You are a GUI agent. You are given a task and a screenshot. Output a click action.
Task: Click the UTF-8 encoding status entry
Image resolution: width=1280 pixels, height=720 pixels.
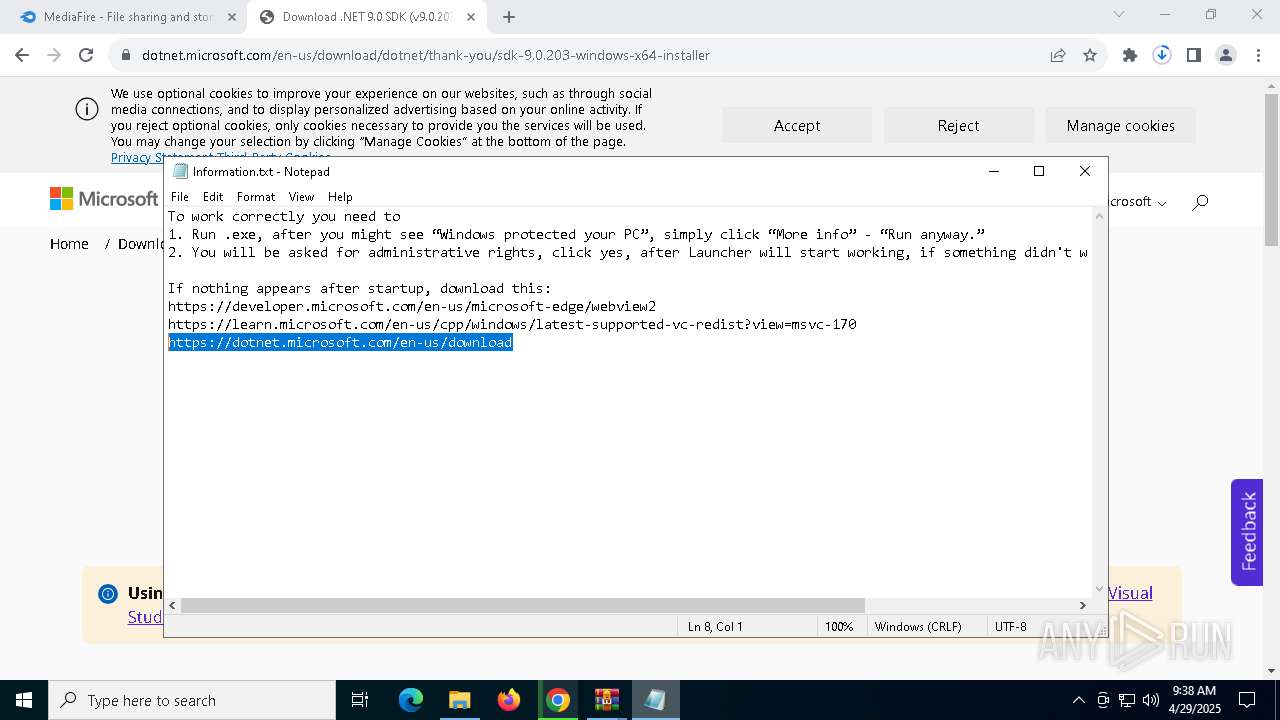click(1010, 627)
